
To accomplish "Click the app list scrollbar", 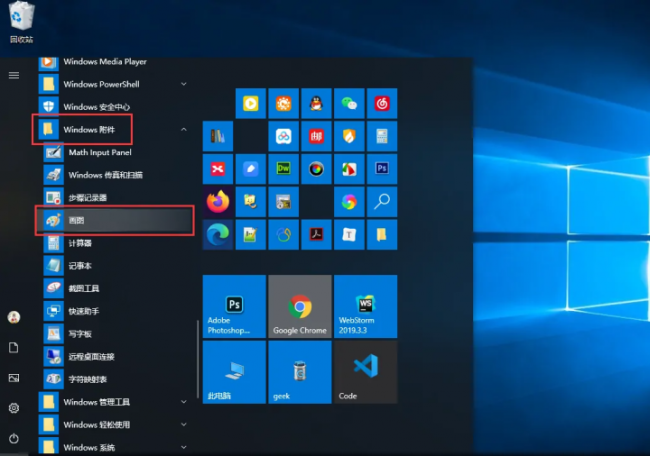I will 198,359.
